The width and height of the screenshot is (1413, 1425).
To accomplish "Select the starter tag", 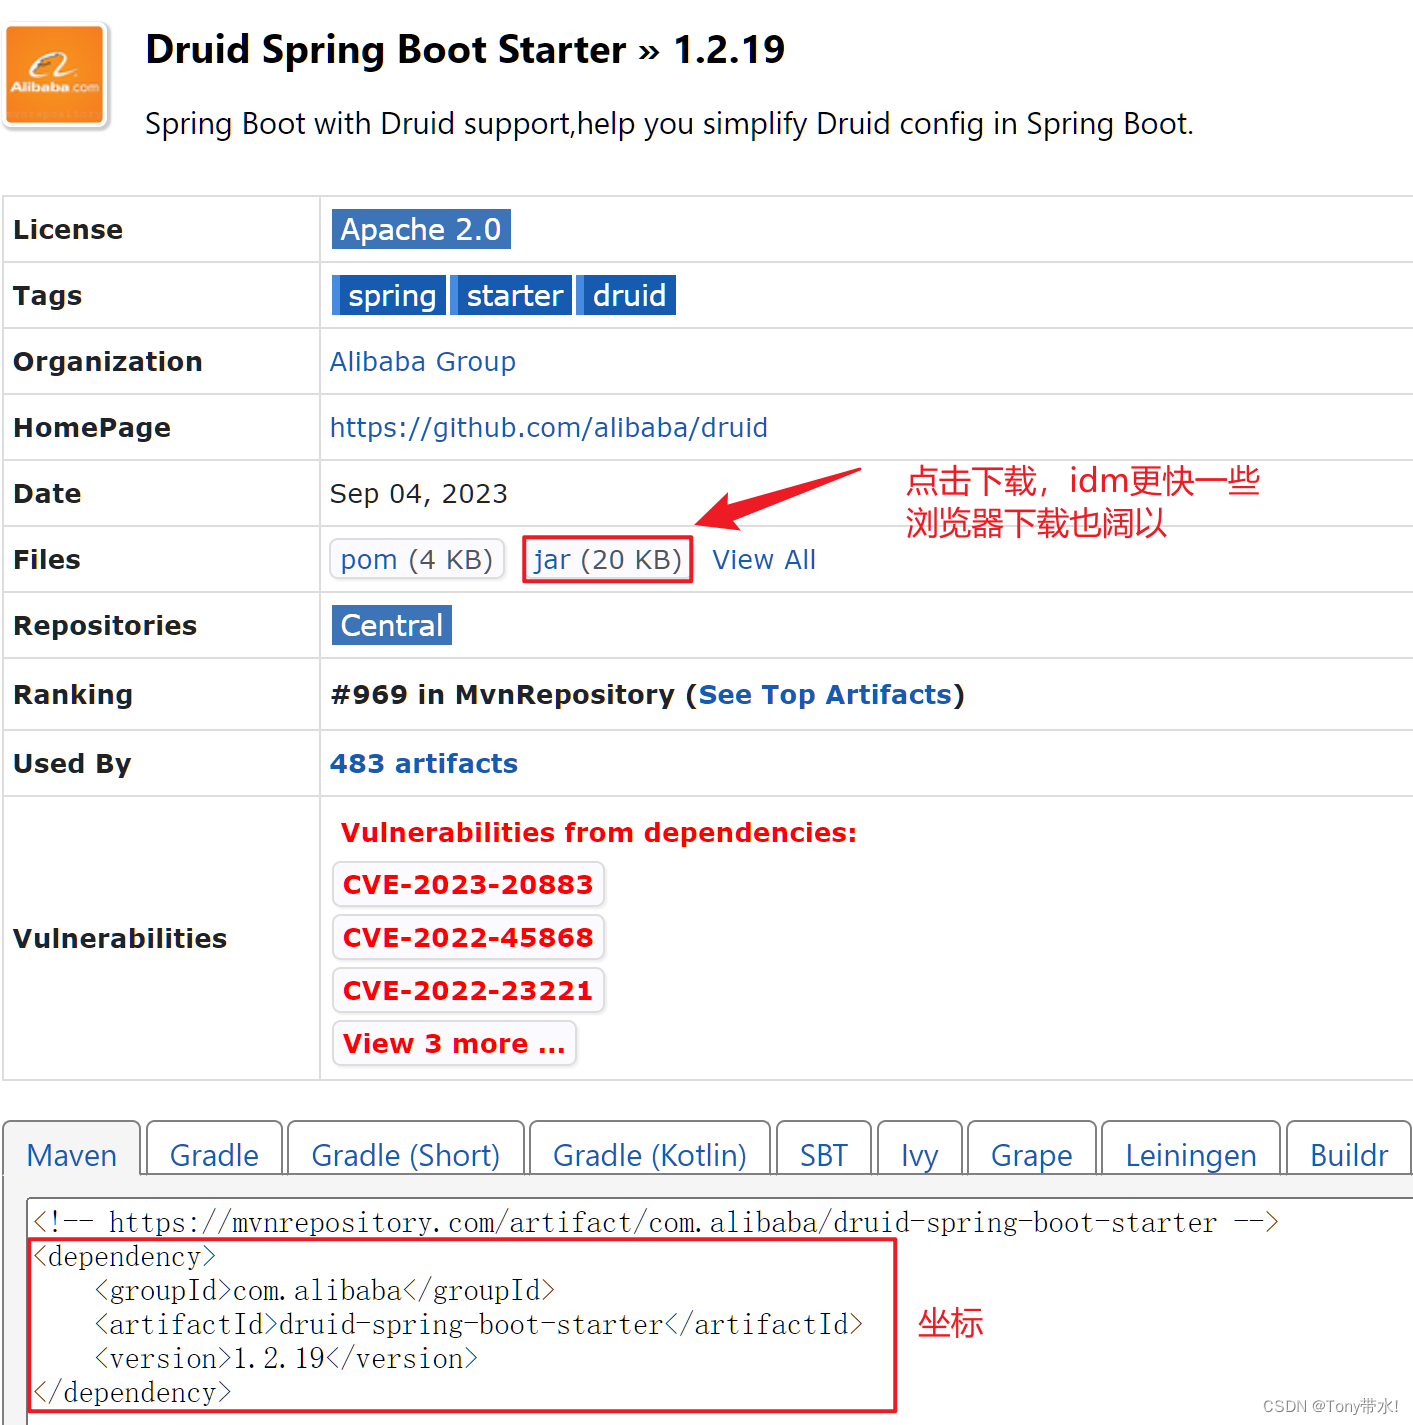I will click(513, 295).
